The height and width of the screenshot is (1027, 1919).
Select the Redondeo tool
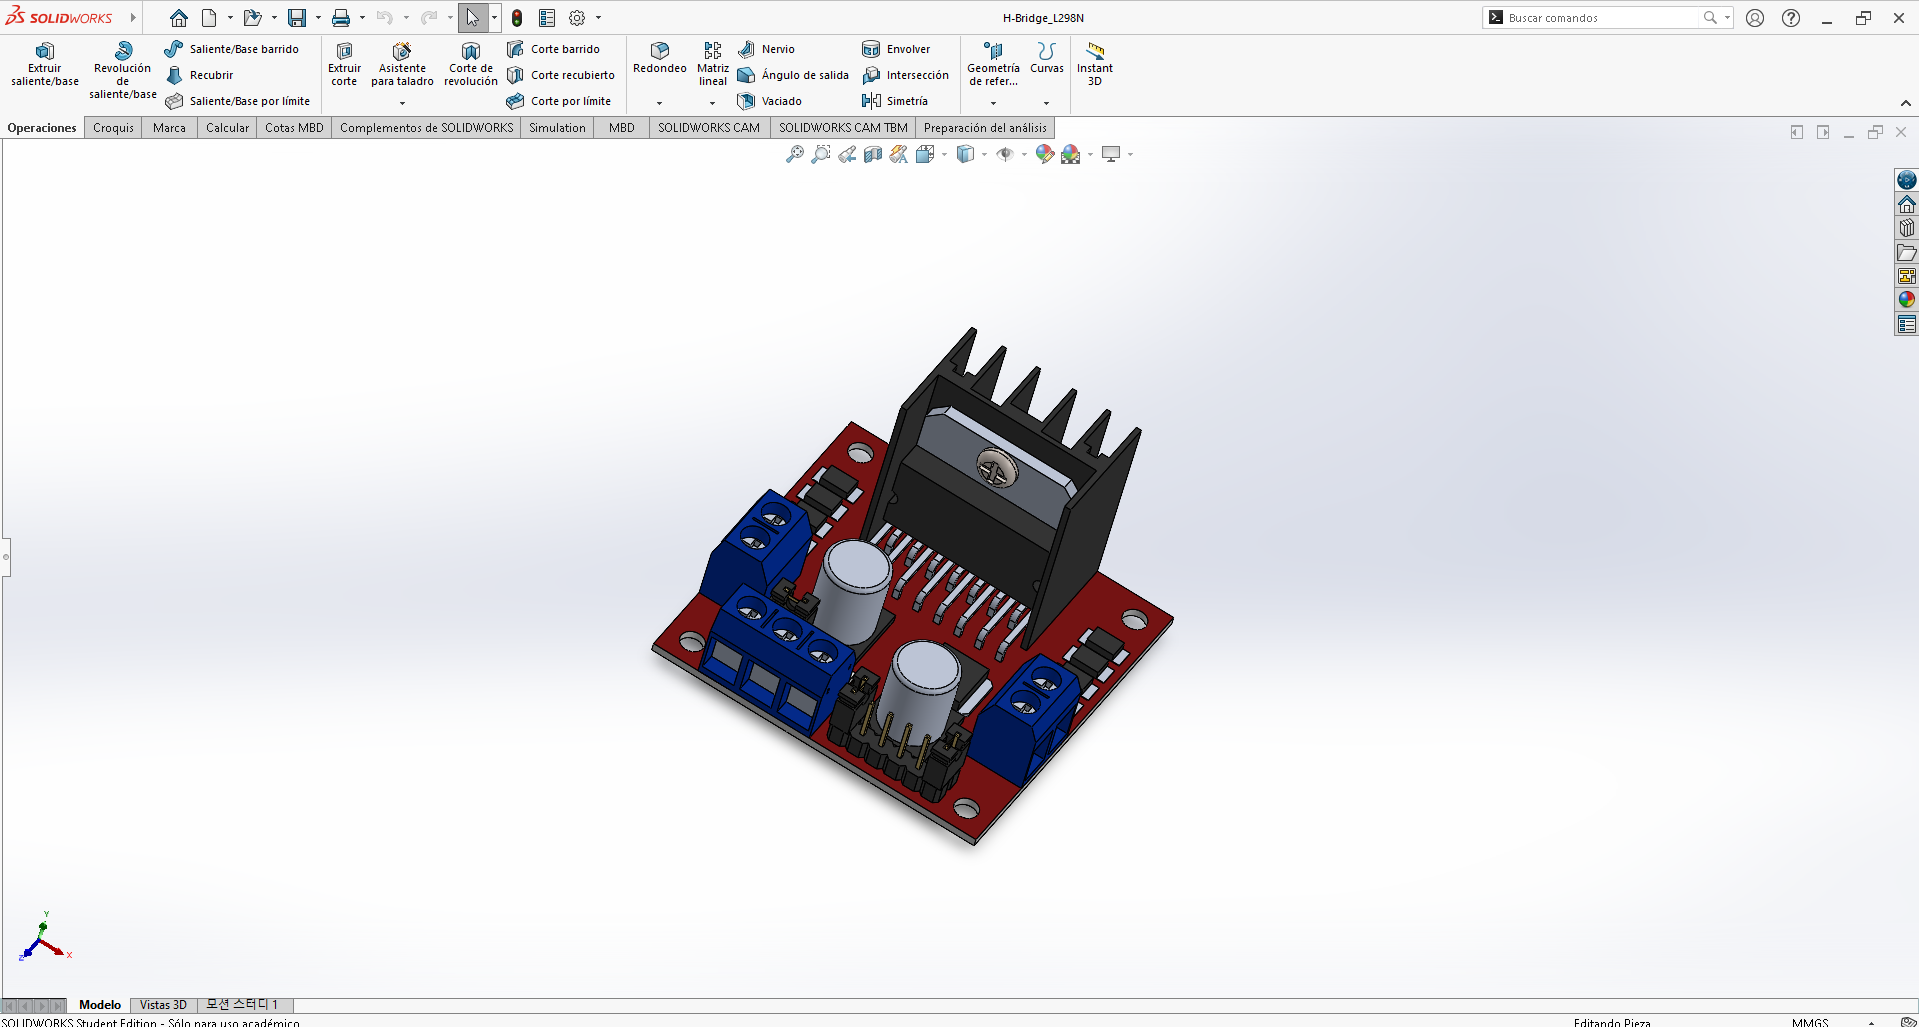pyautogui.click(x=660, y=58)
